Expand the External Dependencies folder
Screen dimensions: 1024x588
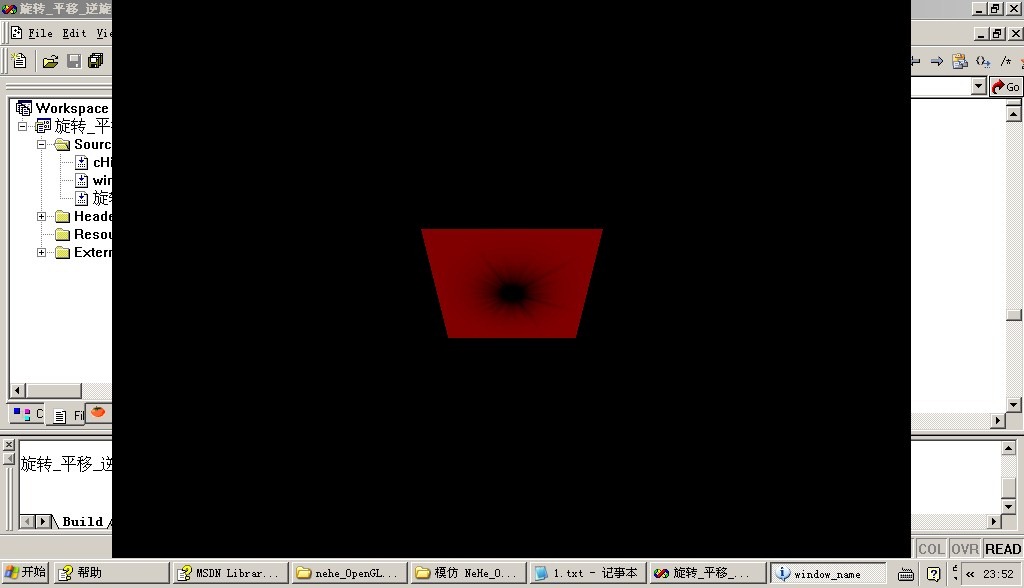tap(41, 252)
